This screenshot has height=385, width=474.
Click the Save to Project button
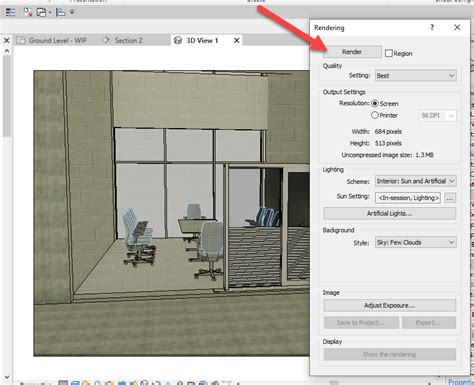click(361, 323)
